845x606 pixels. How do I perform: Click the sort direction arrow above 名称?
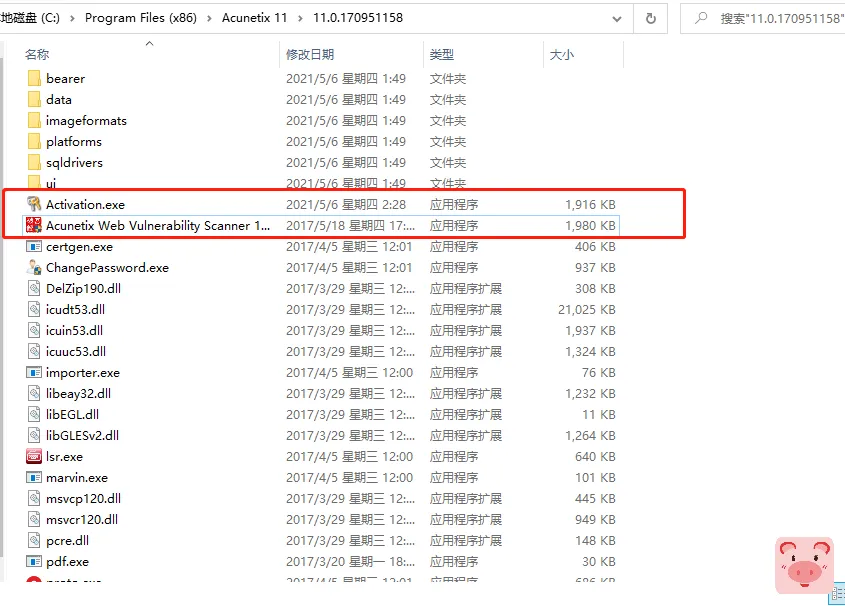click(150, 43)
